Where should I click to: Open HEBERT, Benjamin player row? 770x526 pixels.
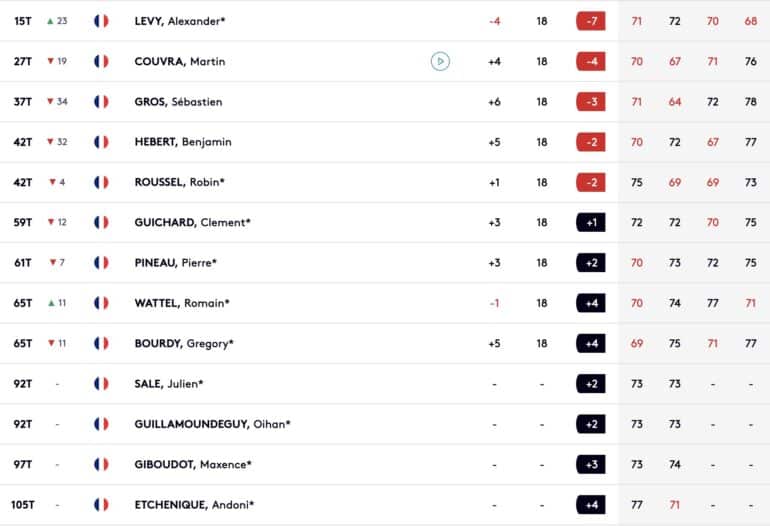point(385,142)
